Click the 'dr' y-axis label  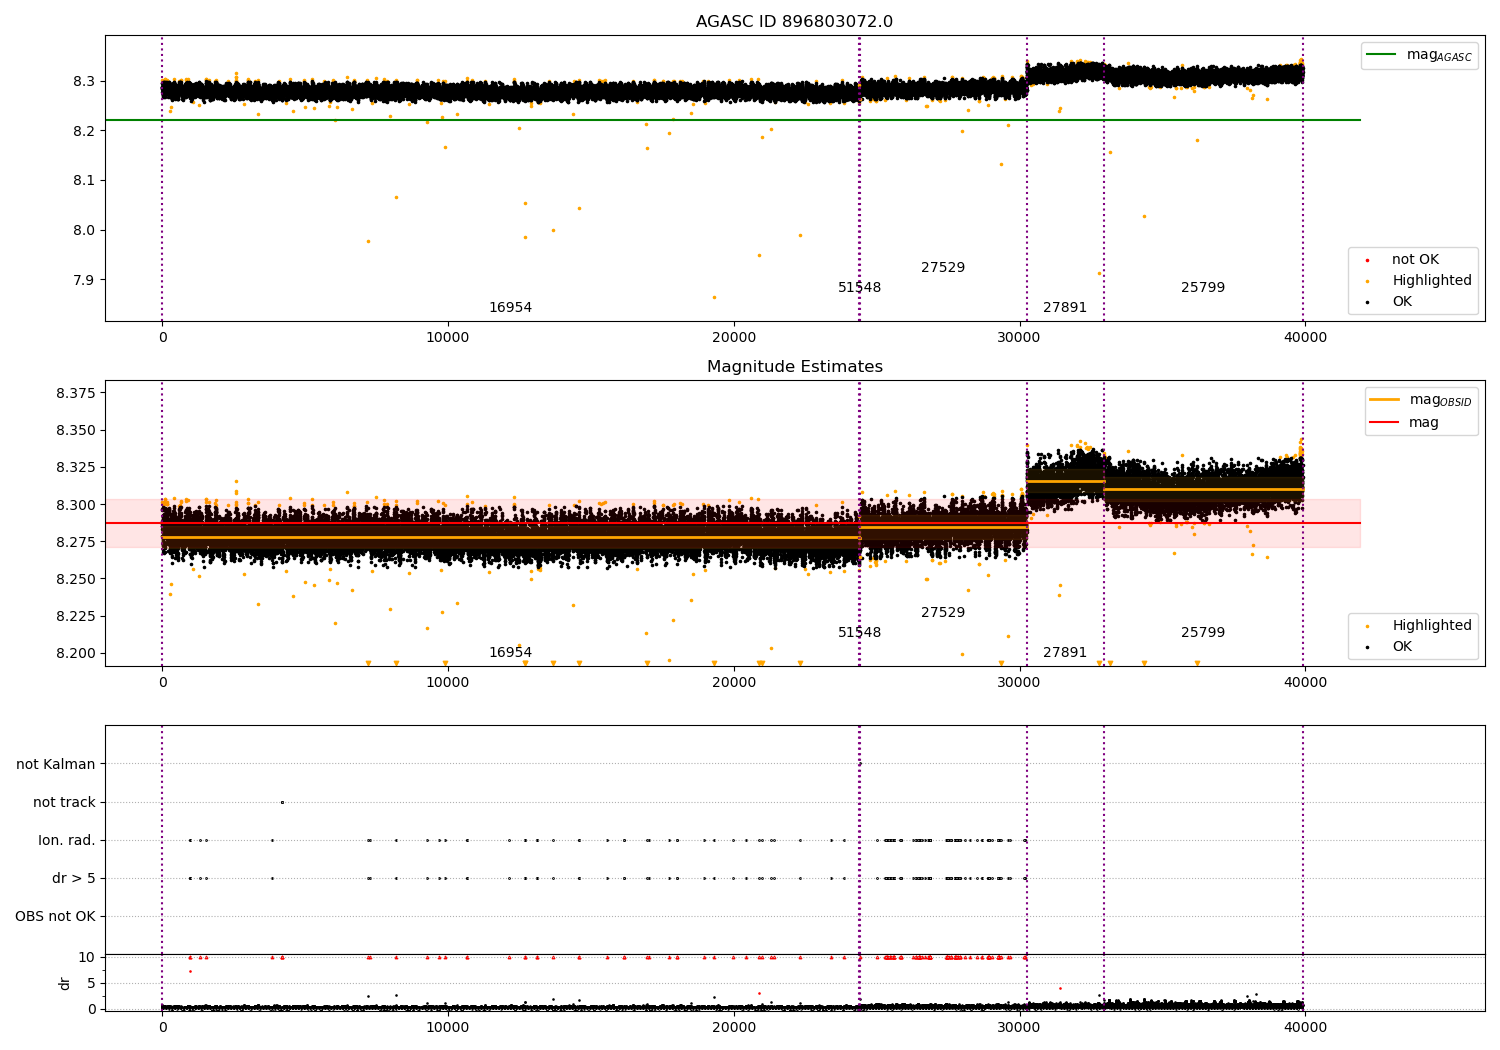point(65,983)
